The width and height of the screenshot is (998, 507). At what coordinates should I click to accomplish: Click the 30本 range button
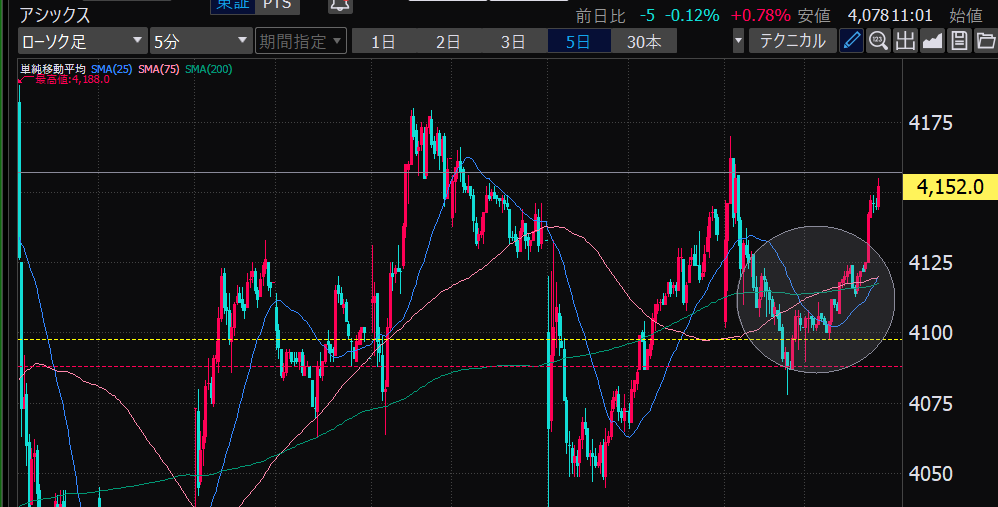click(x=644, y=41)
